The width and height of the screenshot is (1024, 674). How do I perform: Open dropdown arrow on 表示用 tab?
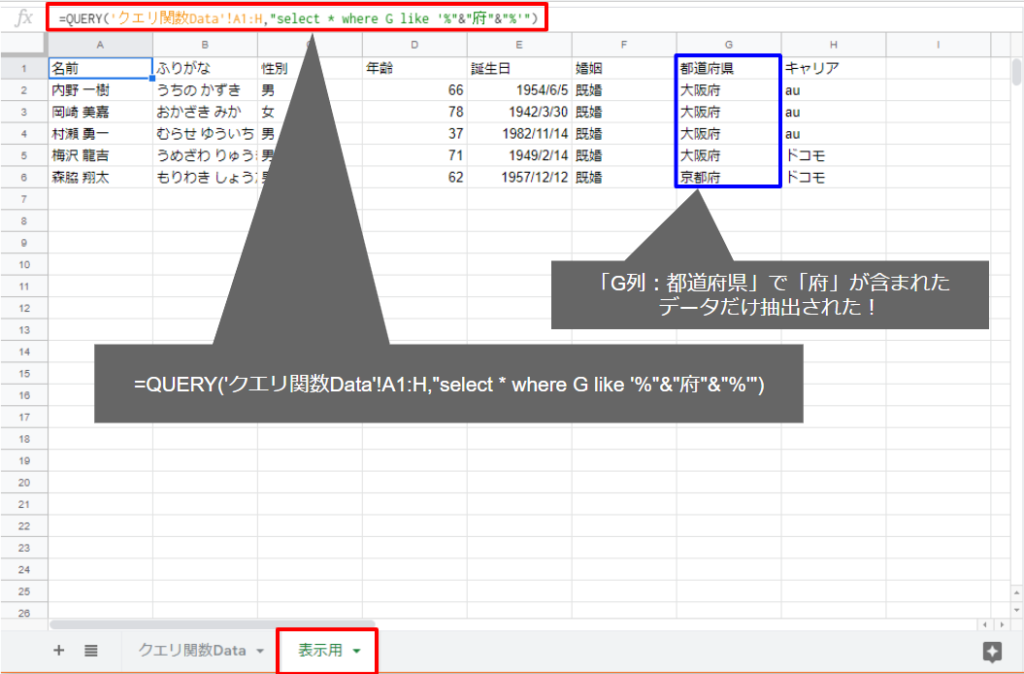tap(357, 651)
